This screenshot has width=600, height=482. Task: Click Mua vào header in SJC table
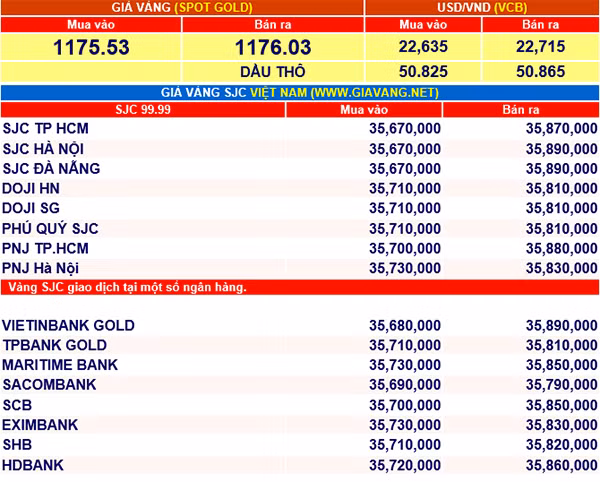click(x=364, y=110)
